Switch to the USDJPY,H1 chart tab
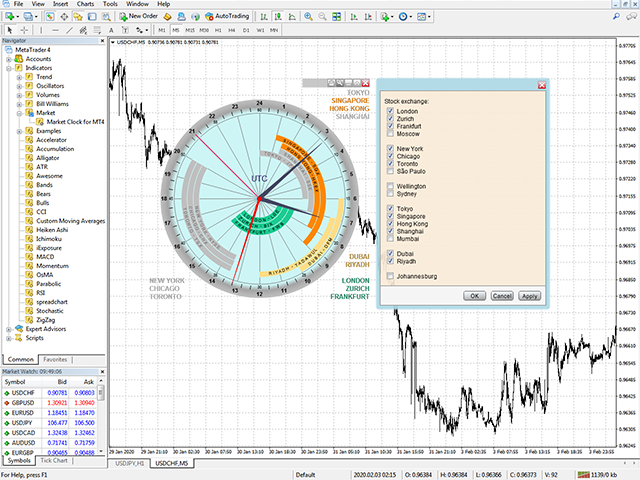The image size is (640, 480). (x=129, y=464)
